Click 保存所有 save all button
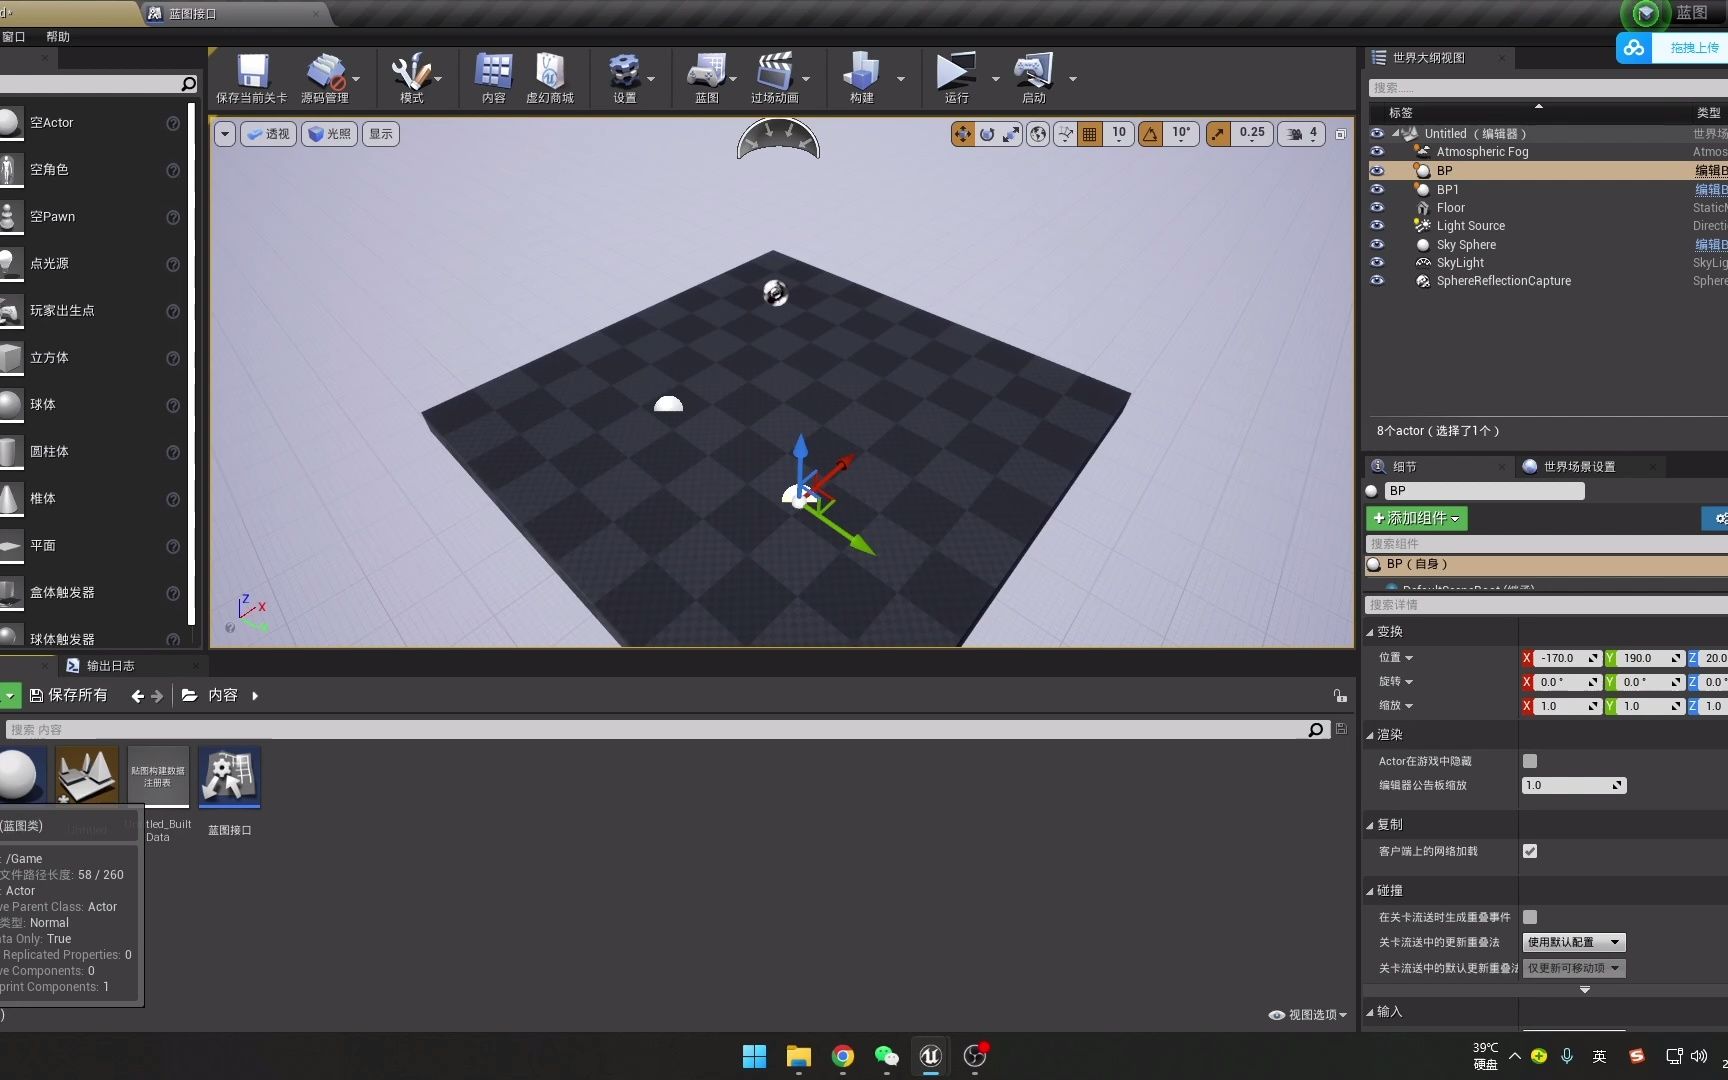Image resolution: width=1728 pixels, height=1080 pixels. pos(69,696)
